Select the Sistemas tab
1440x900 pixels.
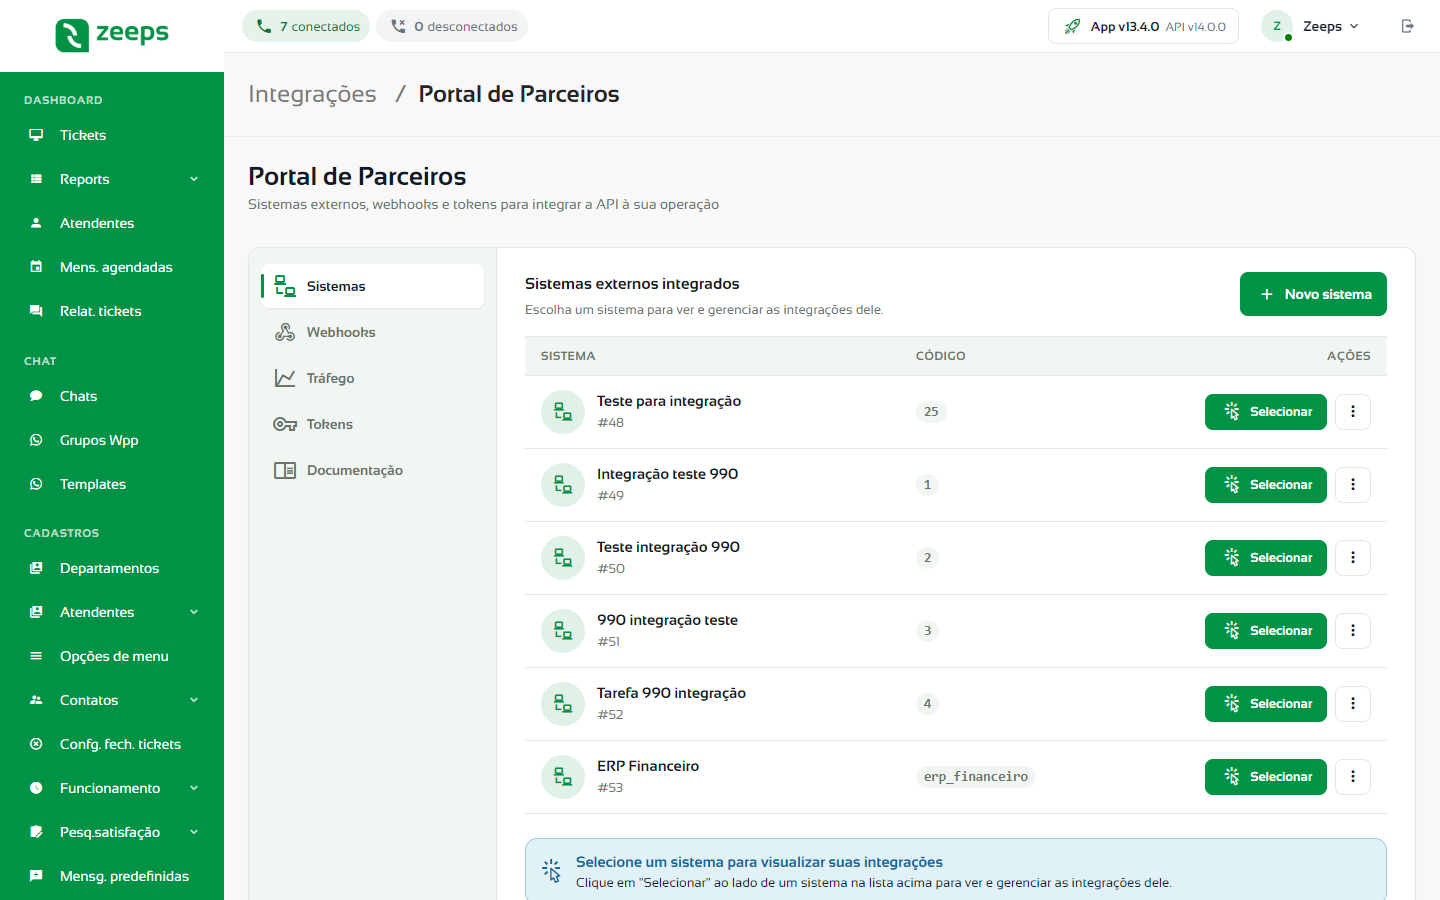pyautogui.click(x=372, y=286)
